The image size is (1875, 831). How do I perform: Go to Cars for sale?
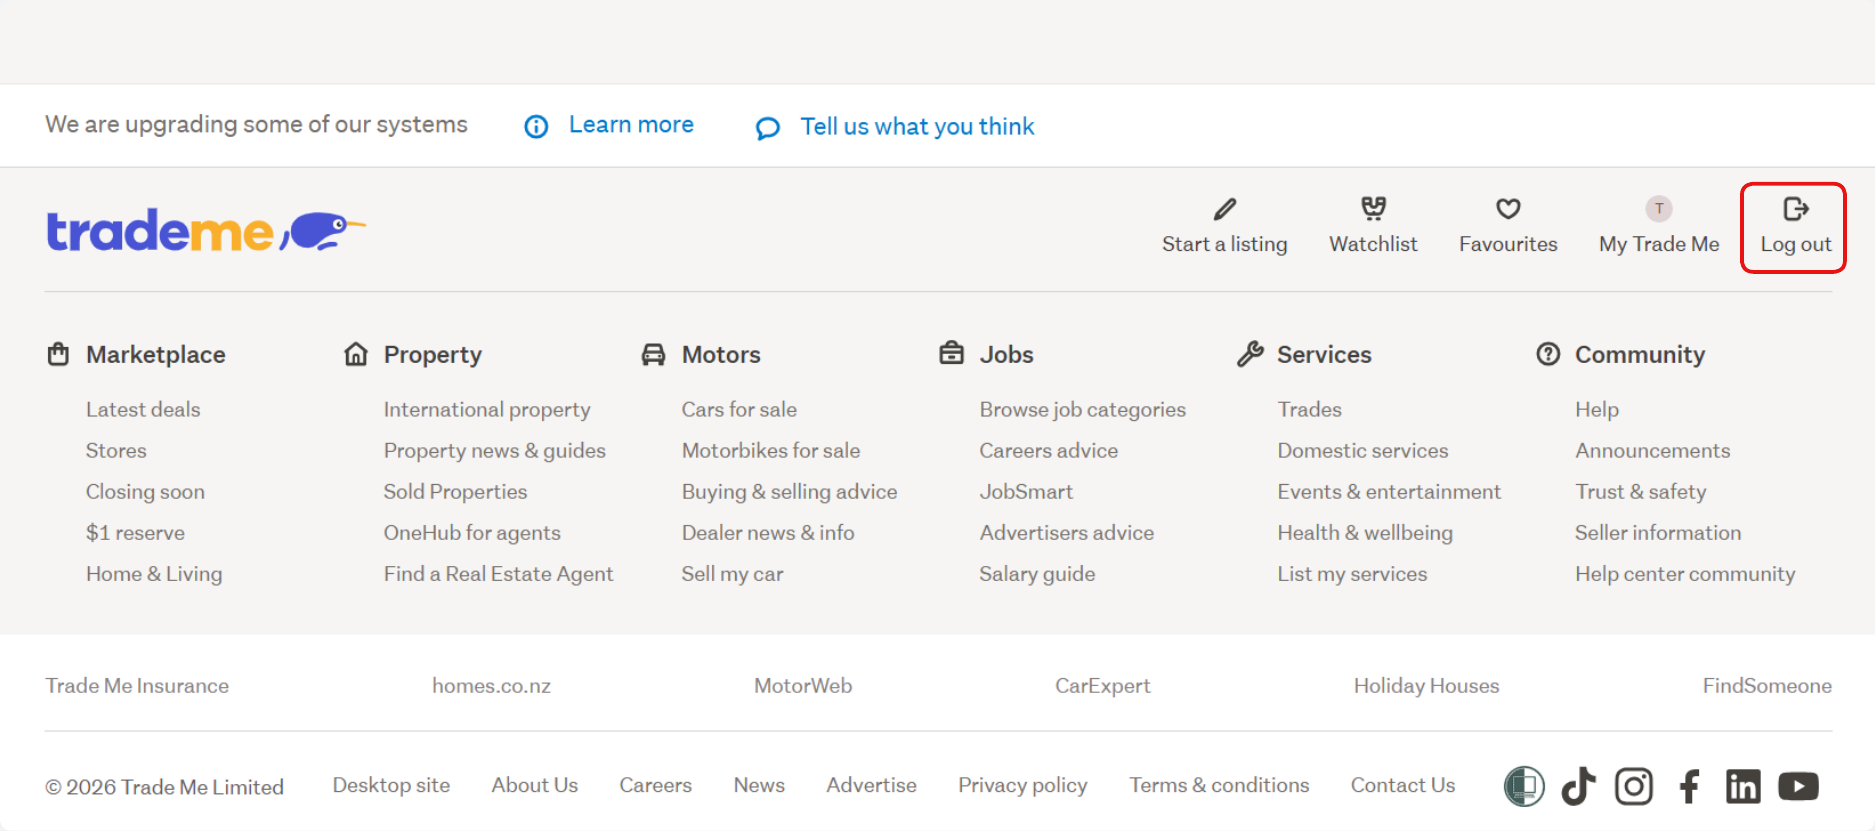(x=739, y=410)
